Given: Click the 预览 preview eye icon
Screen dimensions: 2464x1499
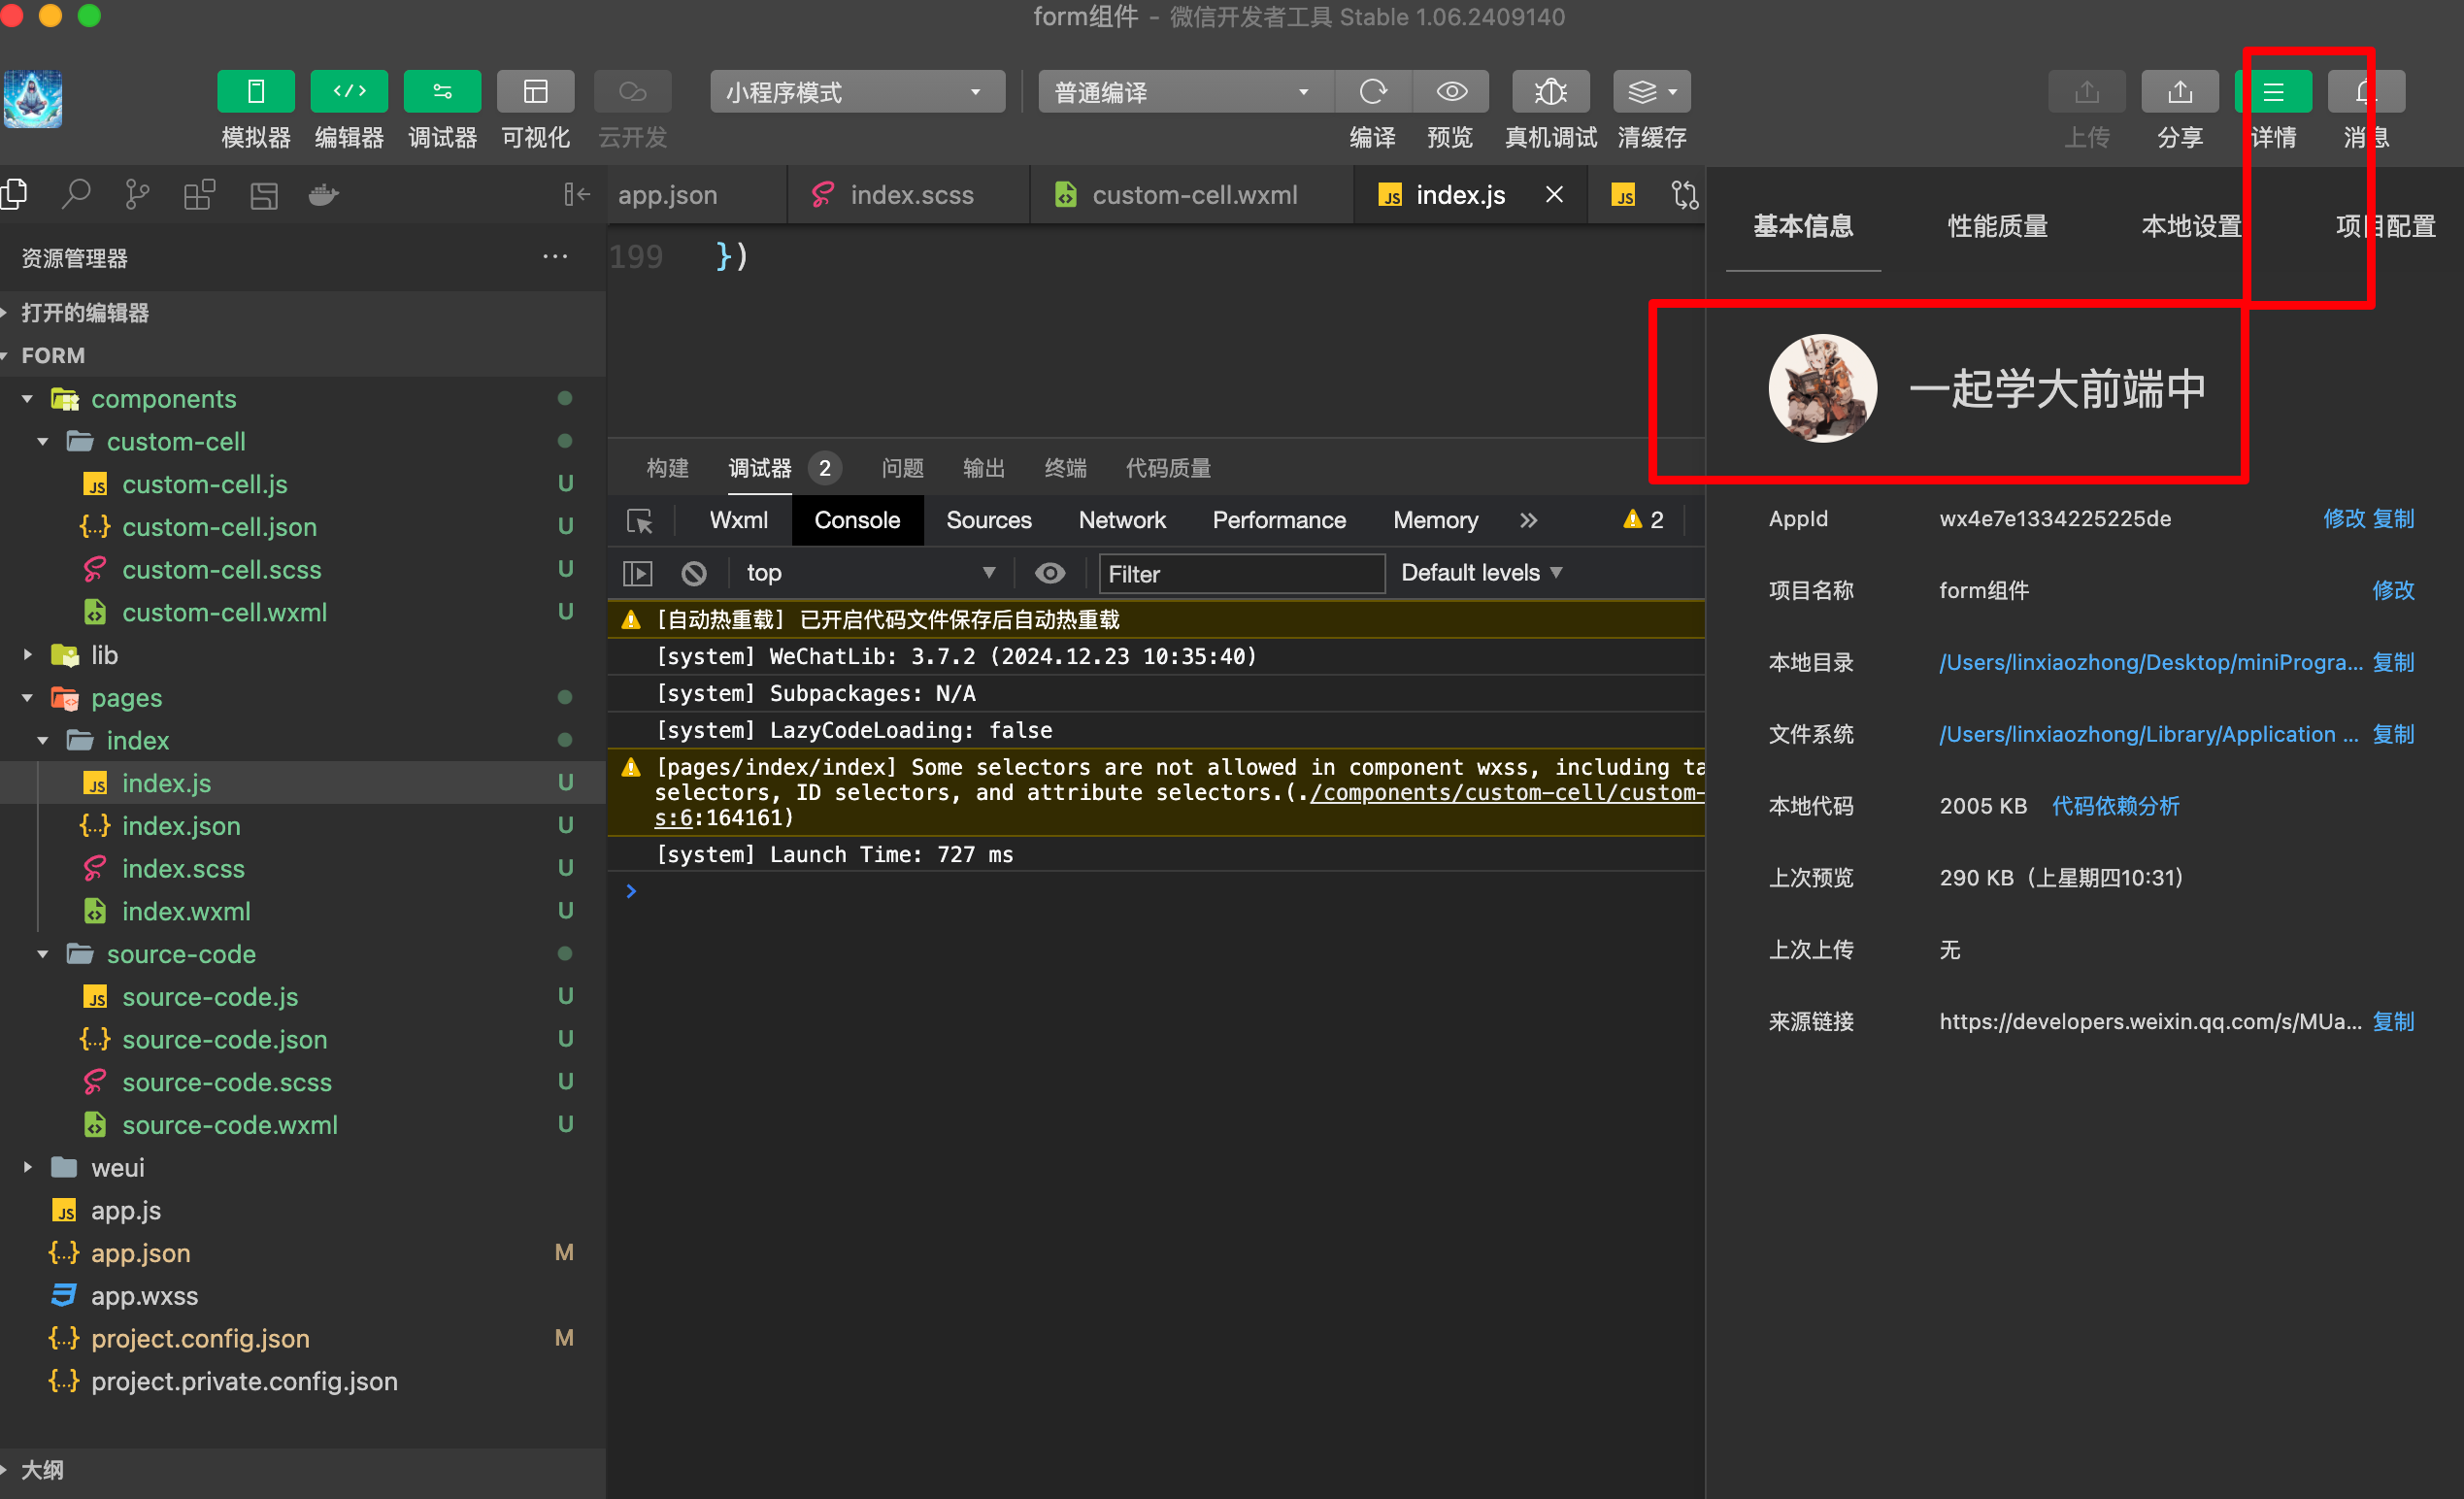Looking at the screenshot, I should click(x=1451, y=92).
